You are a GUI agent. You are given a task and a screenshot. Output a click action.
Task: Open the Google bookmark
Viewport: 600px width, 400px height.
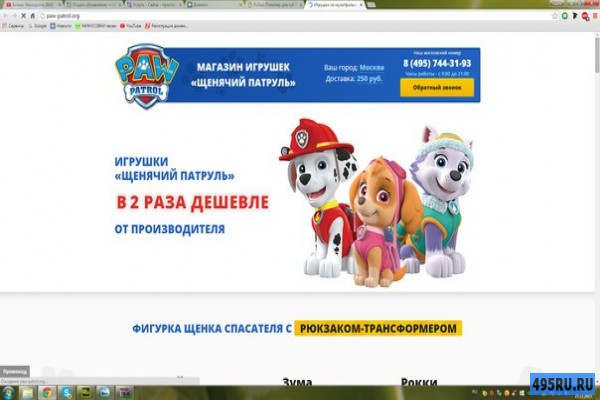click(37, 26)
